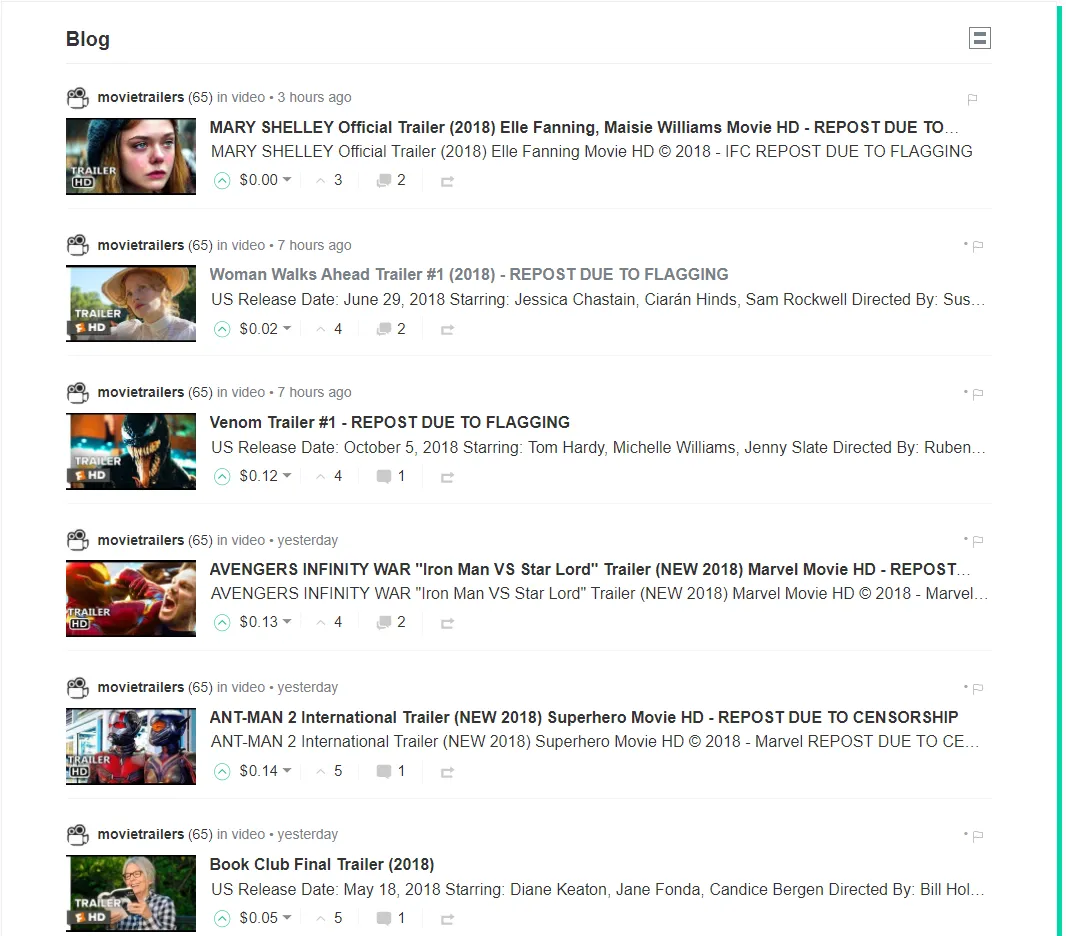The width and height of the screenshot is (1066, 936).
Task: Flag the Venom Trailer #1 post
Action: tap(978, 394)
